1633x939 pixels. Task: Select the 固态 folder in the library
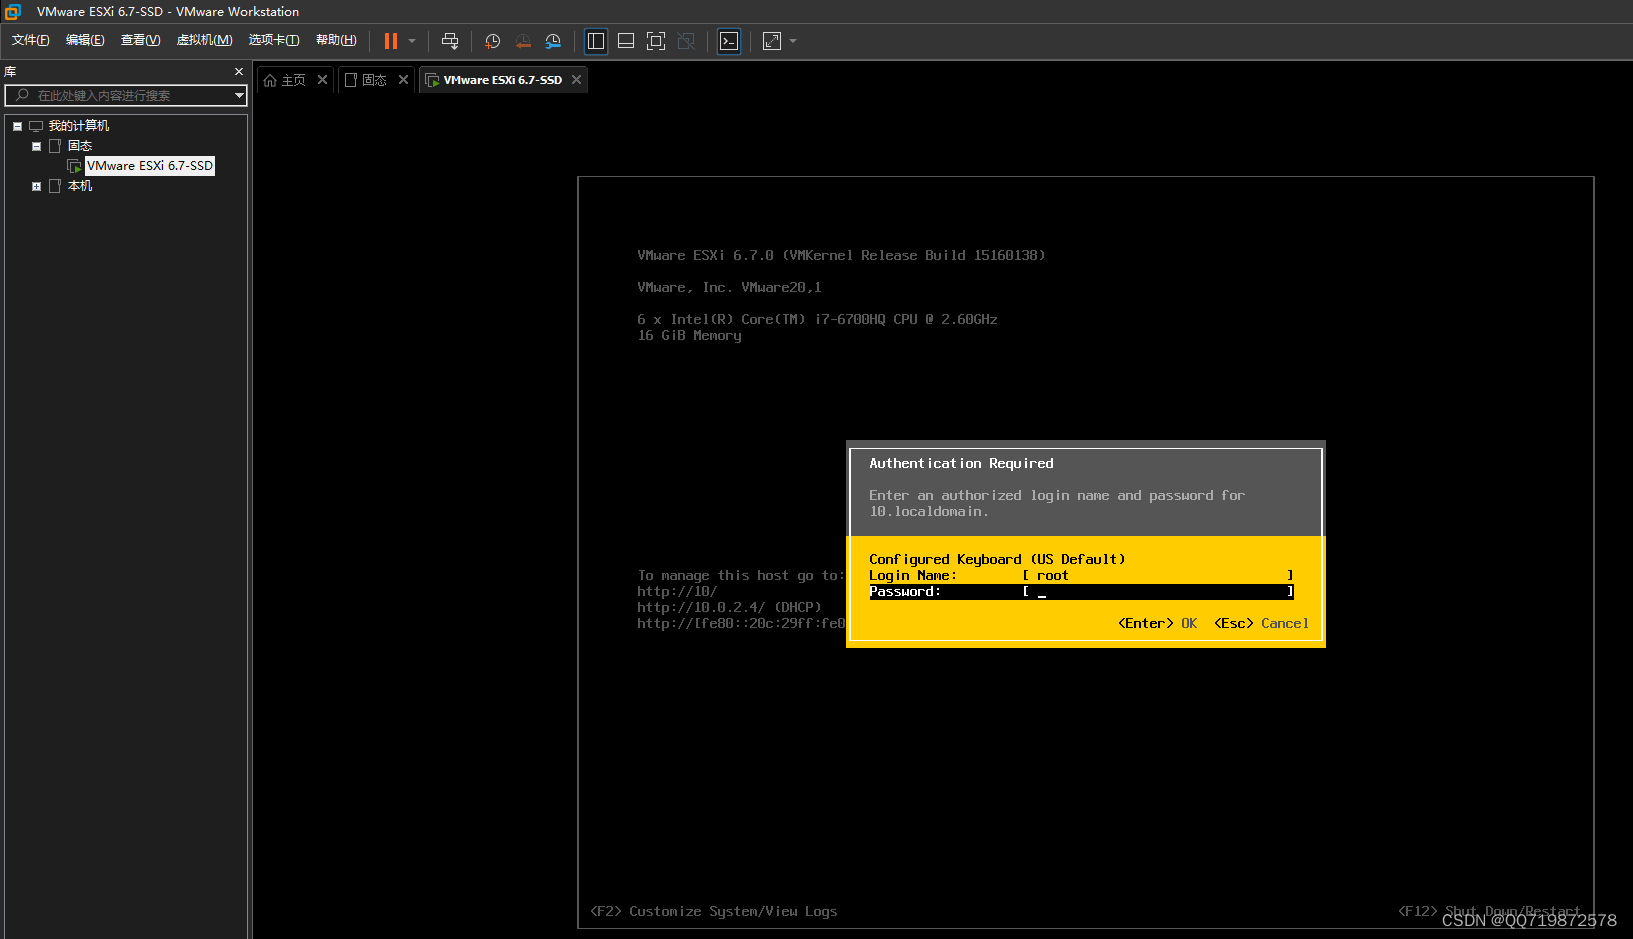[80, 146]
